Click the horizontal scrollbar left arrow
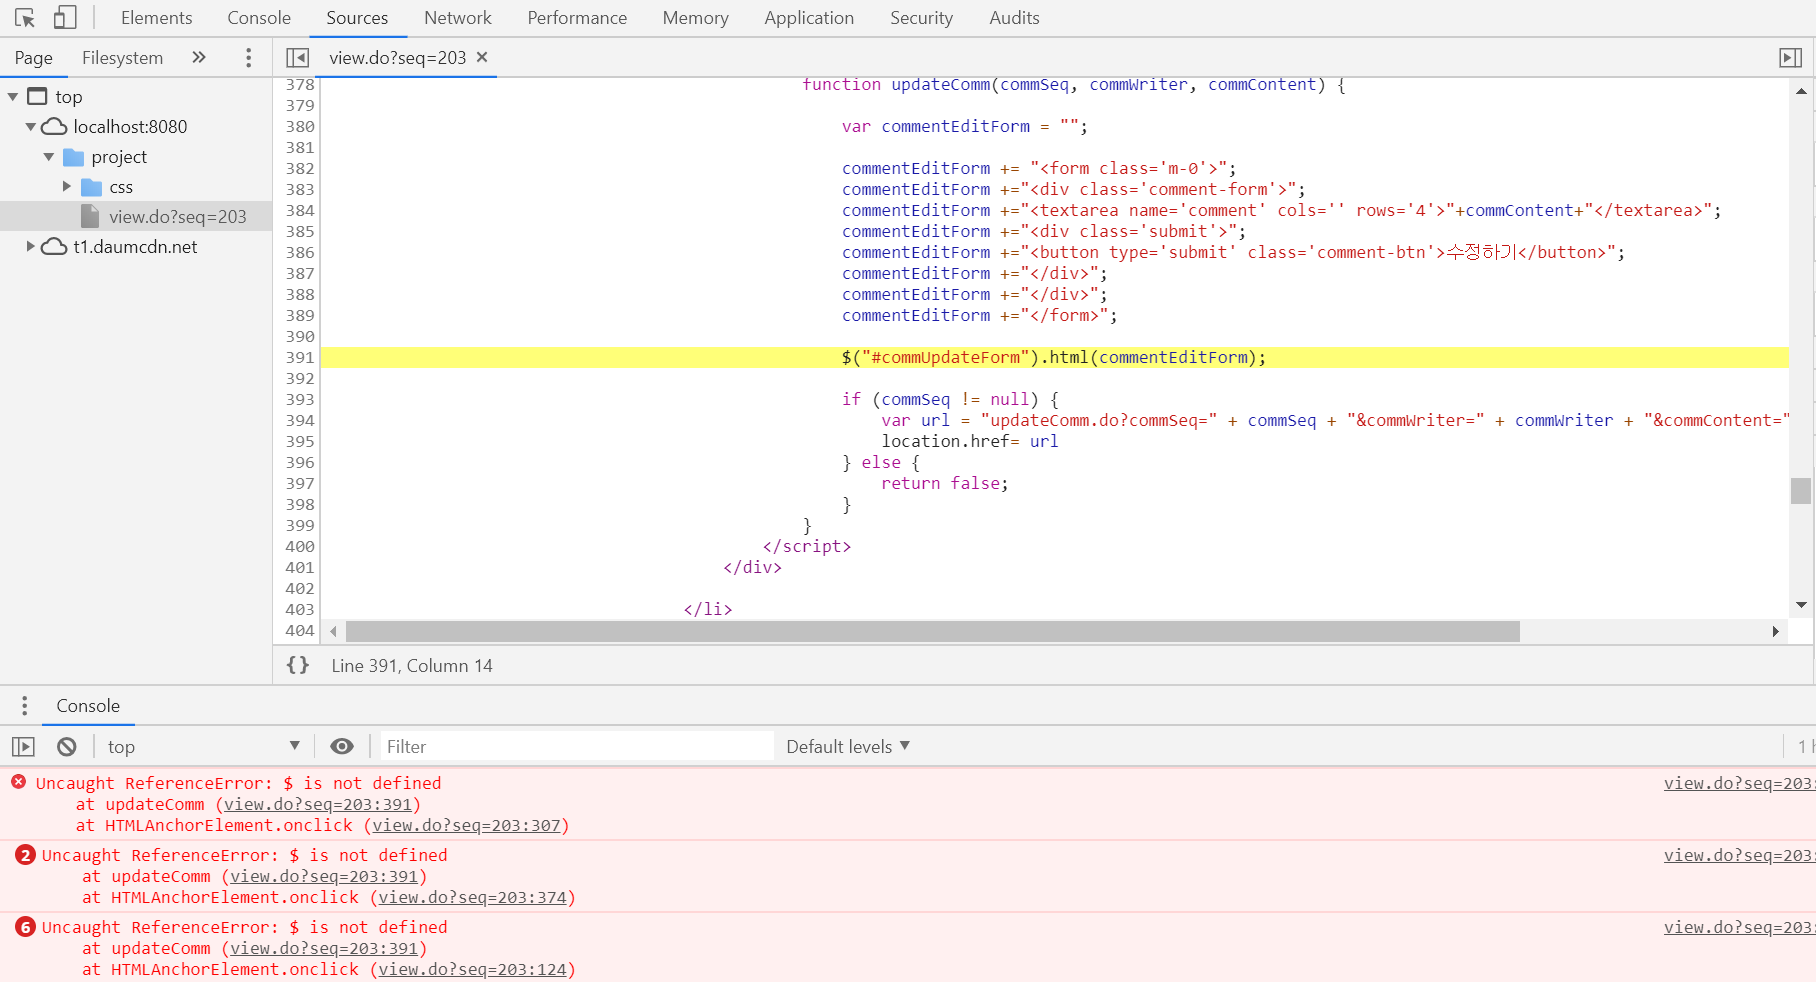Image resolution: width=1816 pixels, height=982 pixels. point(333,631)
